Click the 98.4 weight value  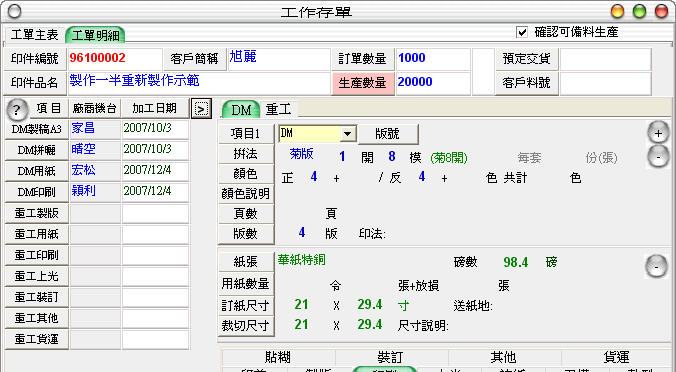click(516, 262)
